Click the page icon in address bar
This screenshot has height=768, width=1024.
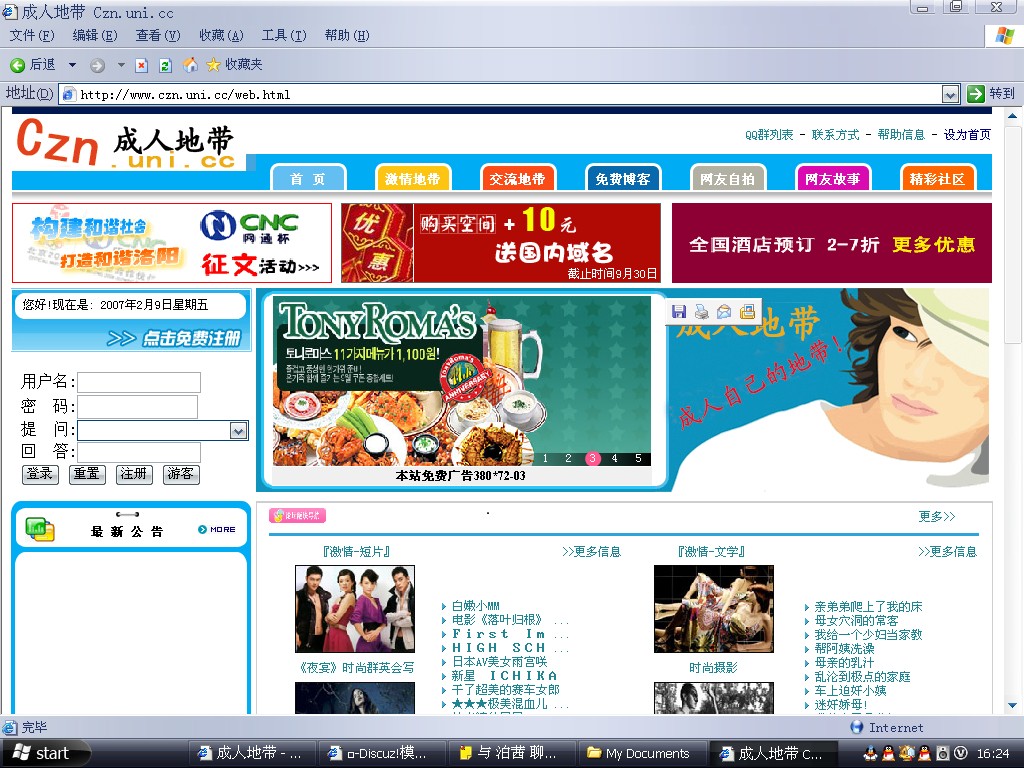[x=68, y=95]
